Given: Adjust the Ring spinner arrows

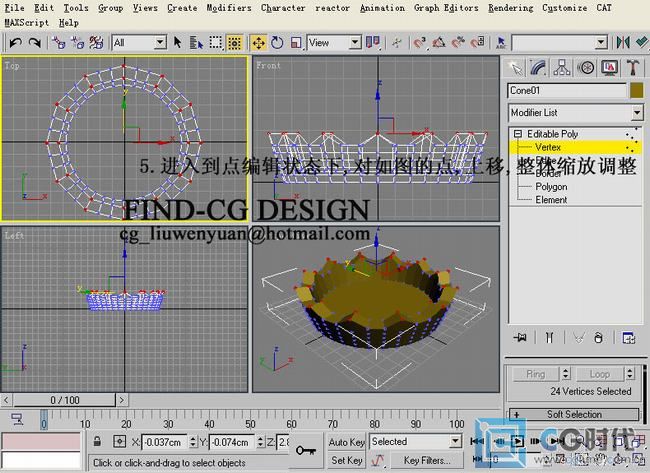Looking at the screenshot, I should pyautogui.click(x=566, y=374).
